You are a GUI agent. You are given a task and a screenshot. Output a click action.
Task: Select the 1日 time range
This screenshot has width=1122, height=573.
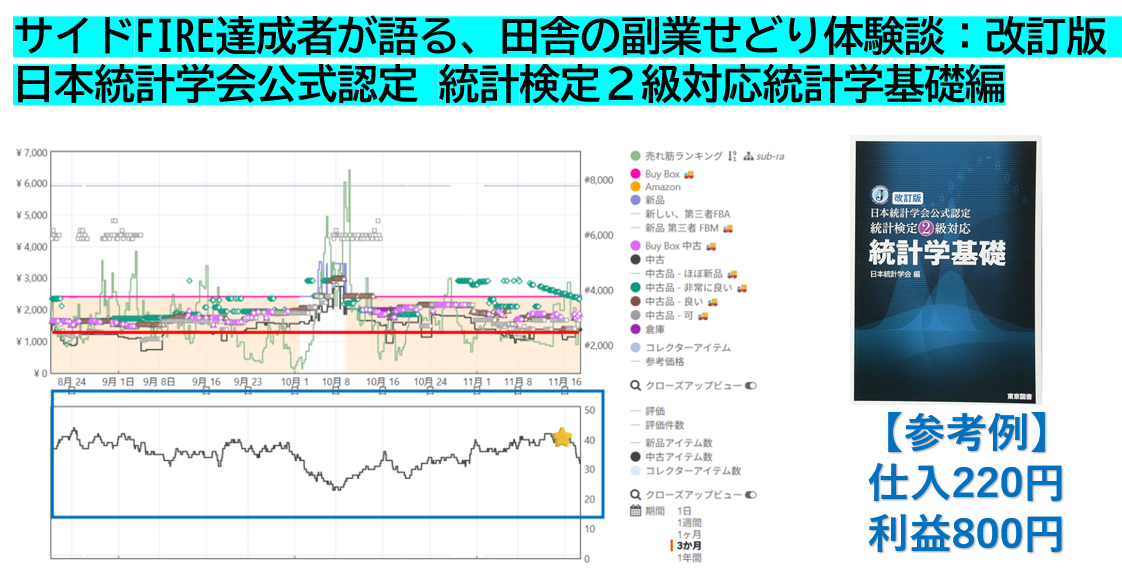coord(684,511)
